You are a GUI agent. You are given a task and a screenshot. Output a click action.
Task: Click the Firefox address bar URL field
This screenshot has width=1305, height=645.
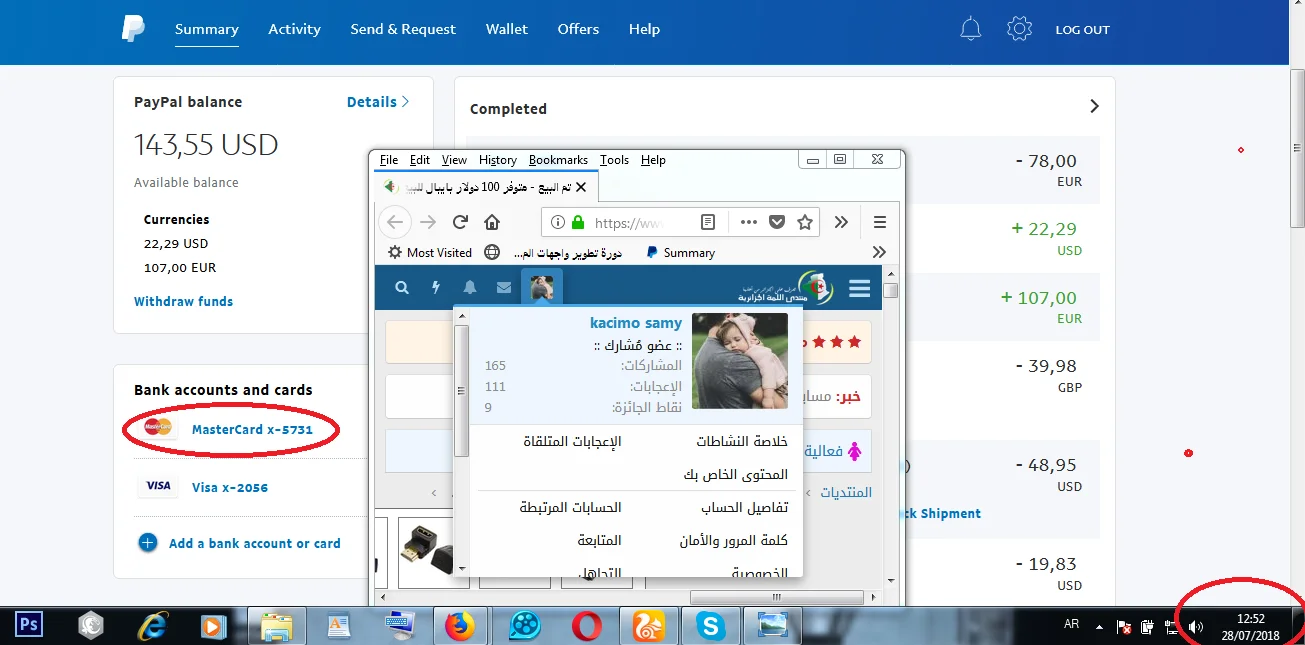click(640, 222)
